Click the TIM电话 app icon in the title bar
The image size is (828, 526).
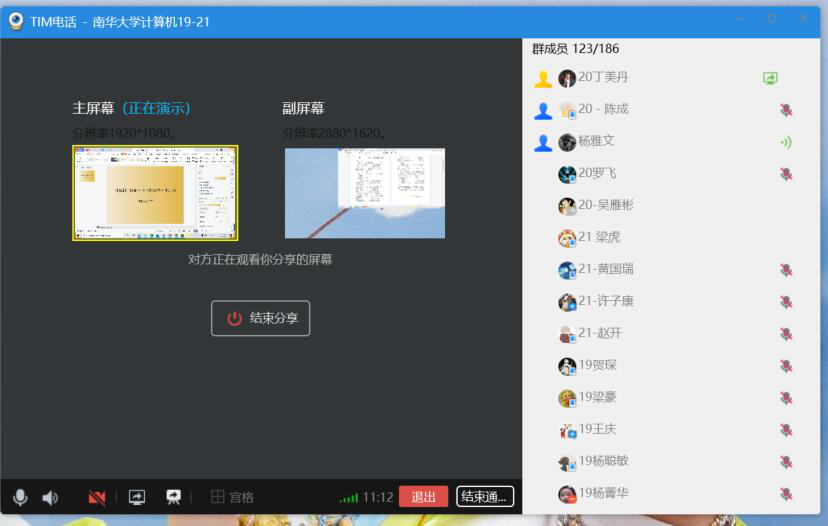[x=16, y=20]
